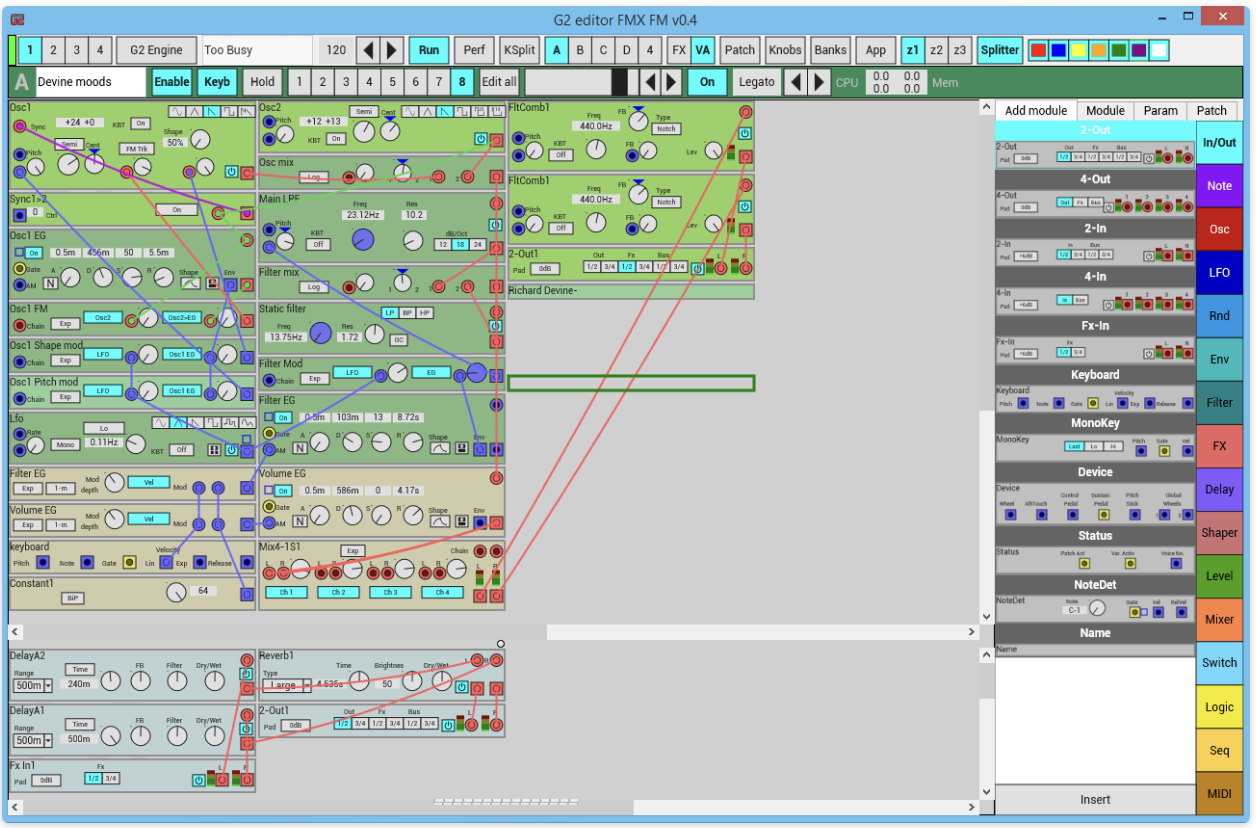Image resolution: width=1256 pixels, height=828 pixels.
Task: Click Osc1 EG 'N' polarity icon
Action: pyautogui.click(x=49, y=284)
